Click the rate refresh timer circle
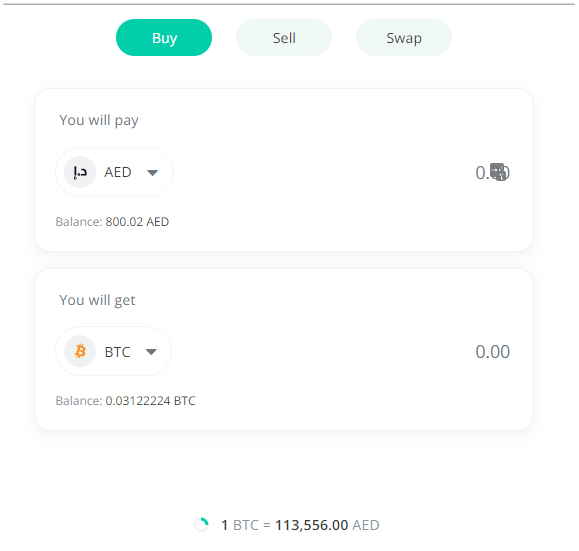This screenshot has height=551, width=579. click(202, 525)
